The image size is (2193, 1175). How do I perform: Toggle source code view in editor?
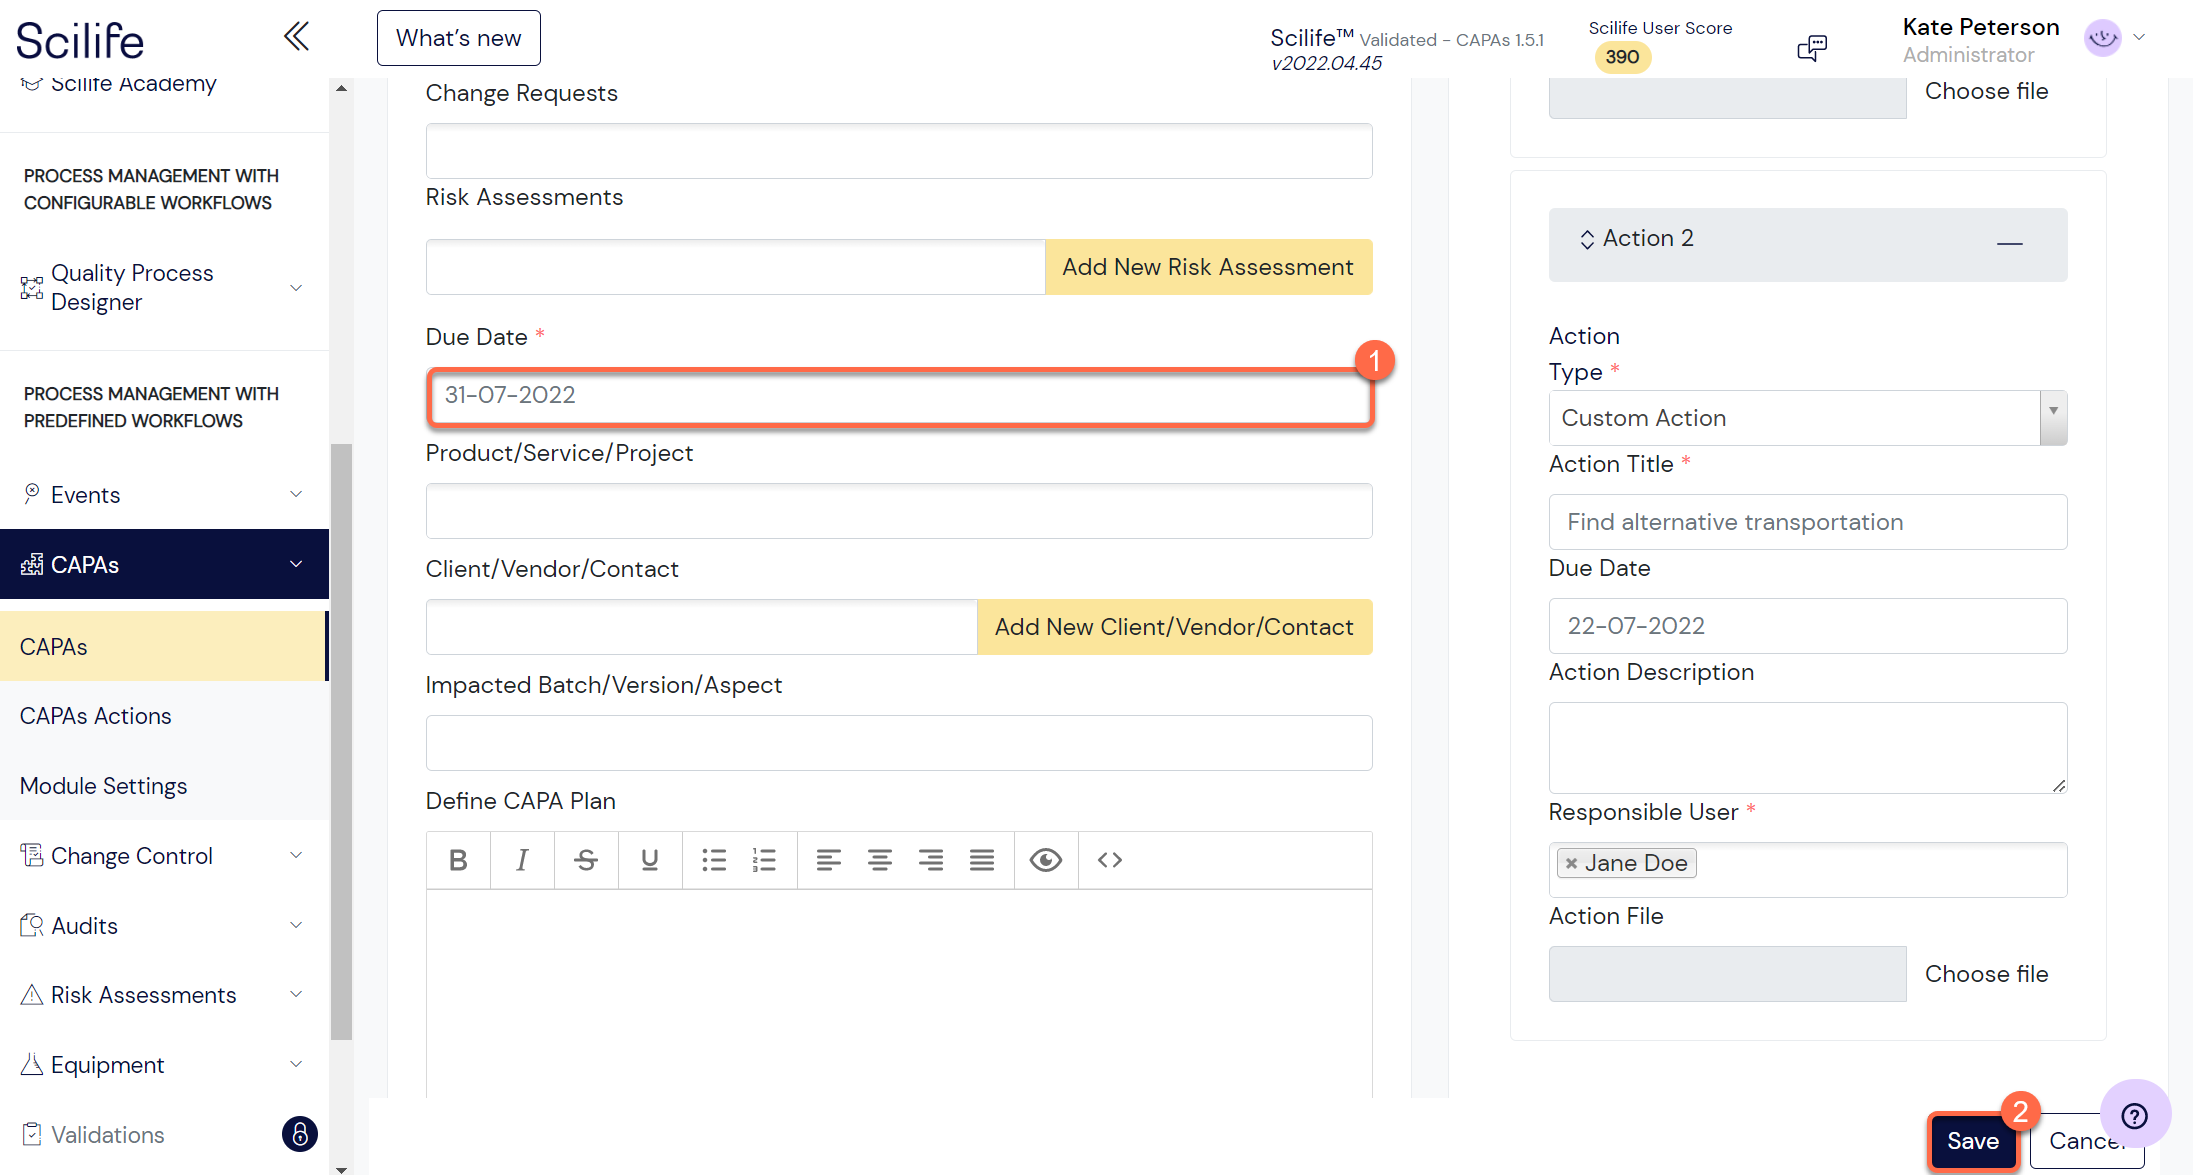pos(1110,860)
